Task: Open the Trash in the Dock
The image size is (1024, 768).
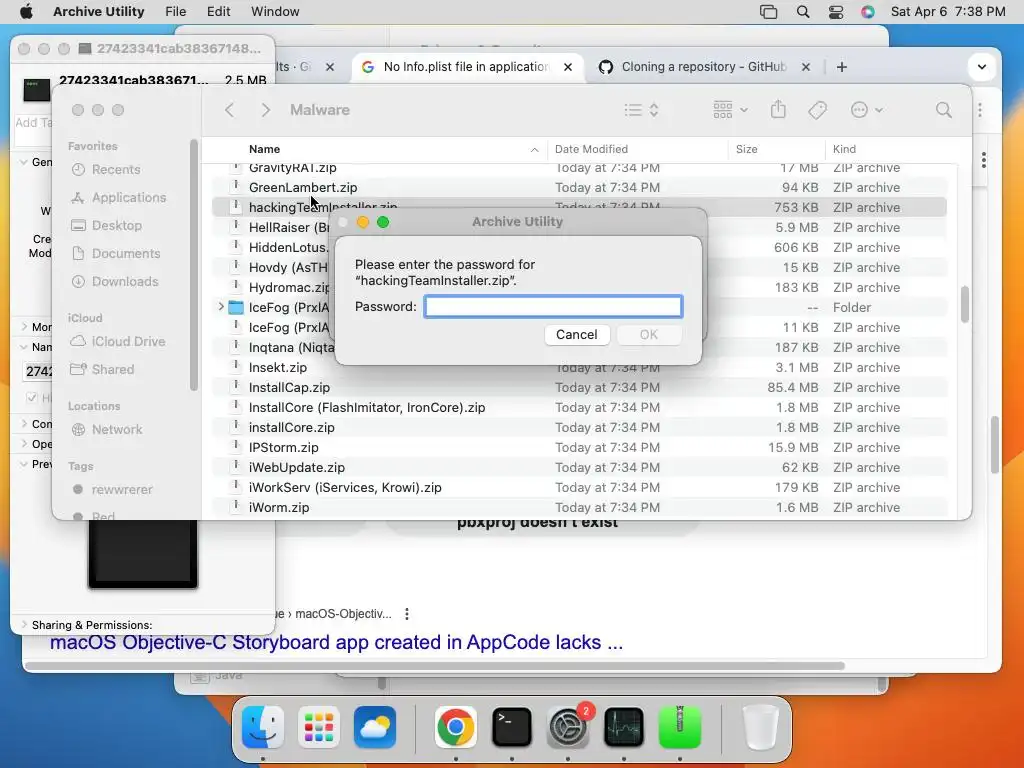Action: coord(761,726)
